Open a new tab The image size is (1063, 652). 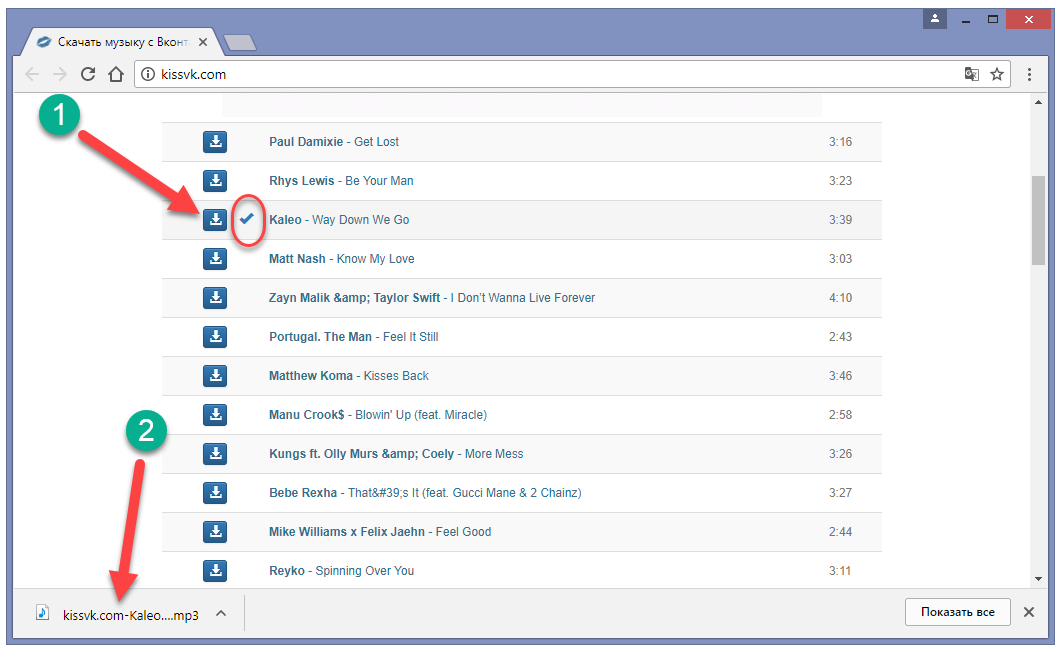240,42
